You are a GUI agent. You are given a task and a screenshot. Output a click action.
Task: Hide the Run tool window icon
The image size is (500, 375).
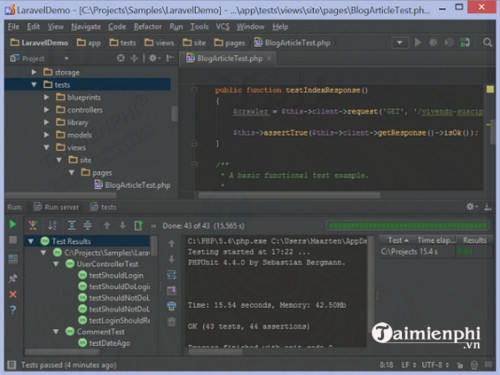[488, 207]
